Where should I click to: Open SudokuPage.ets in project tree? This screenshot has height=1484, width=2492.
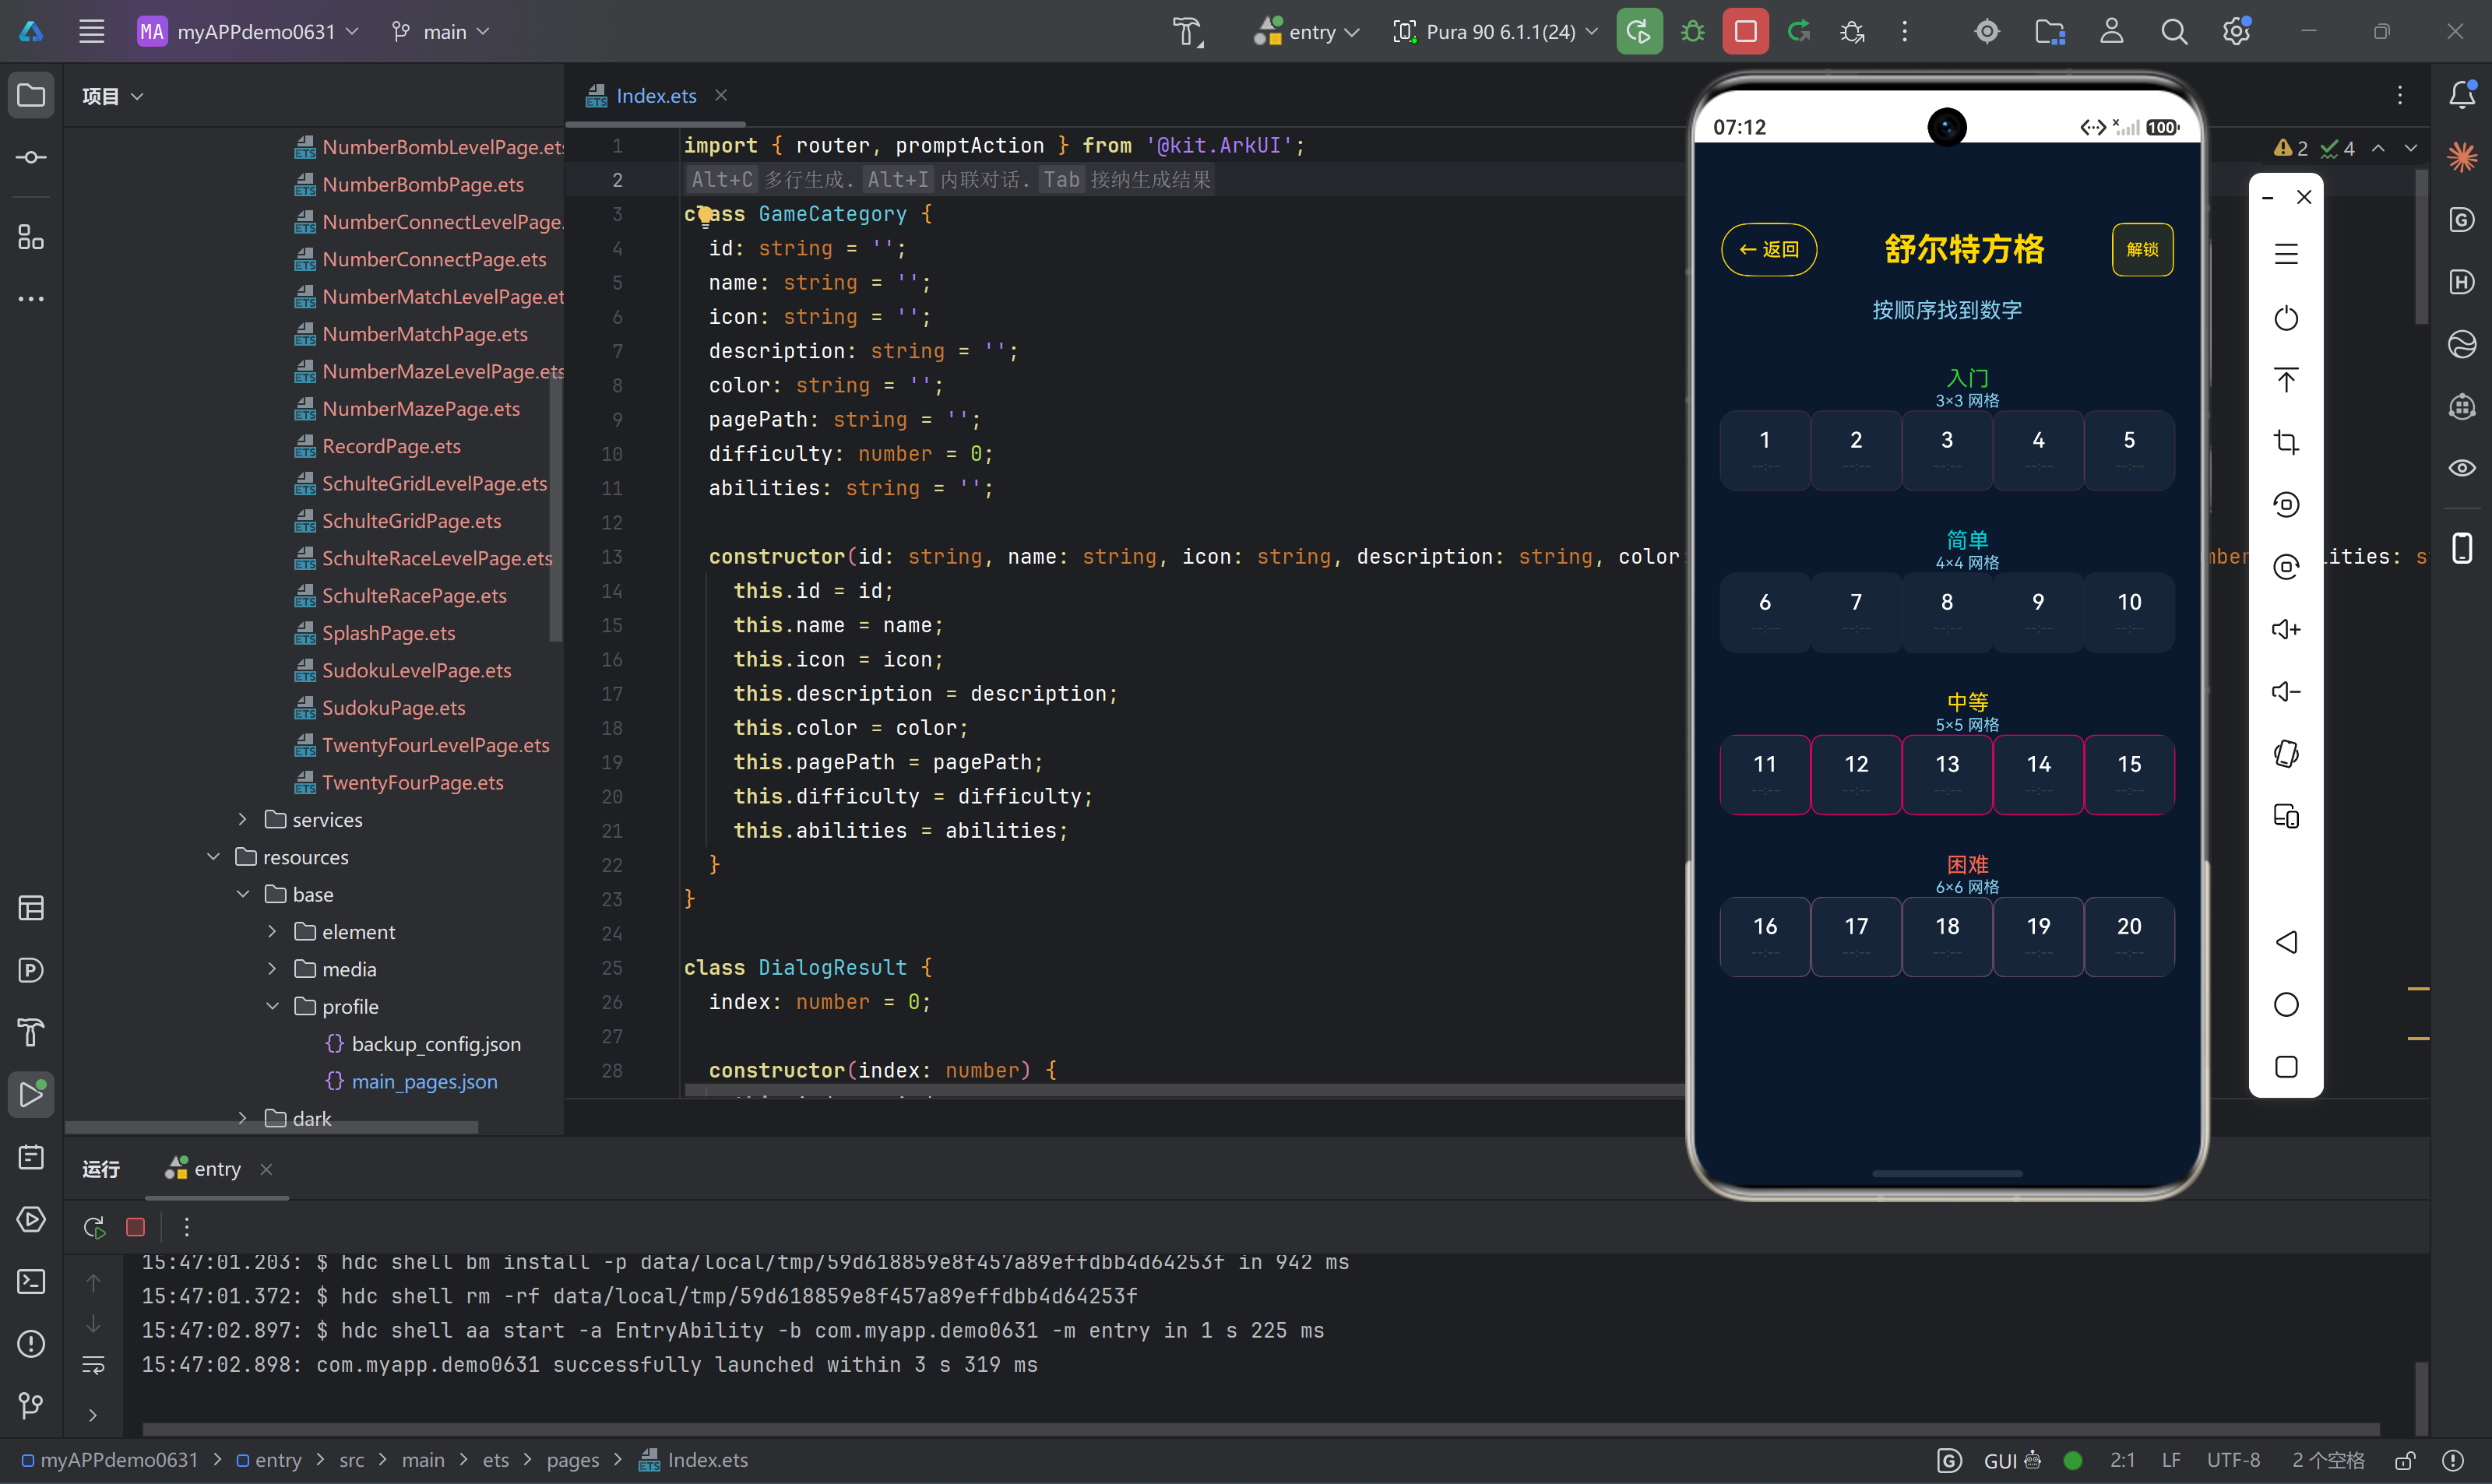(x=393, y=708)
